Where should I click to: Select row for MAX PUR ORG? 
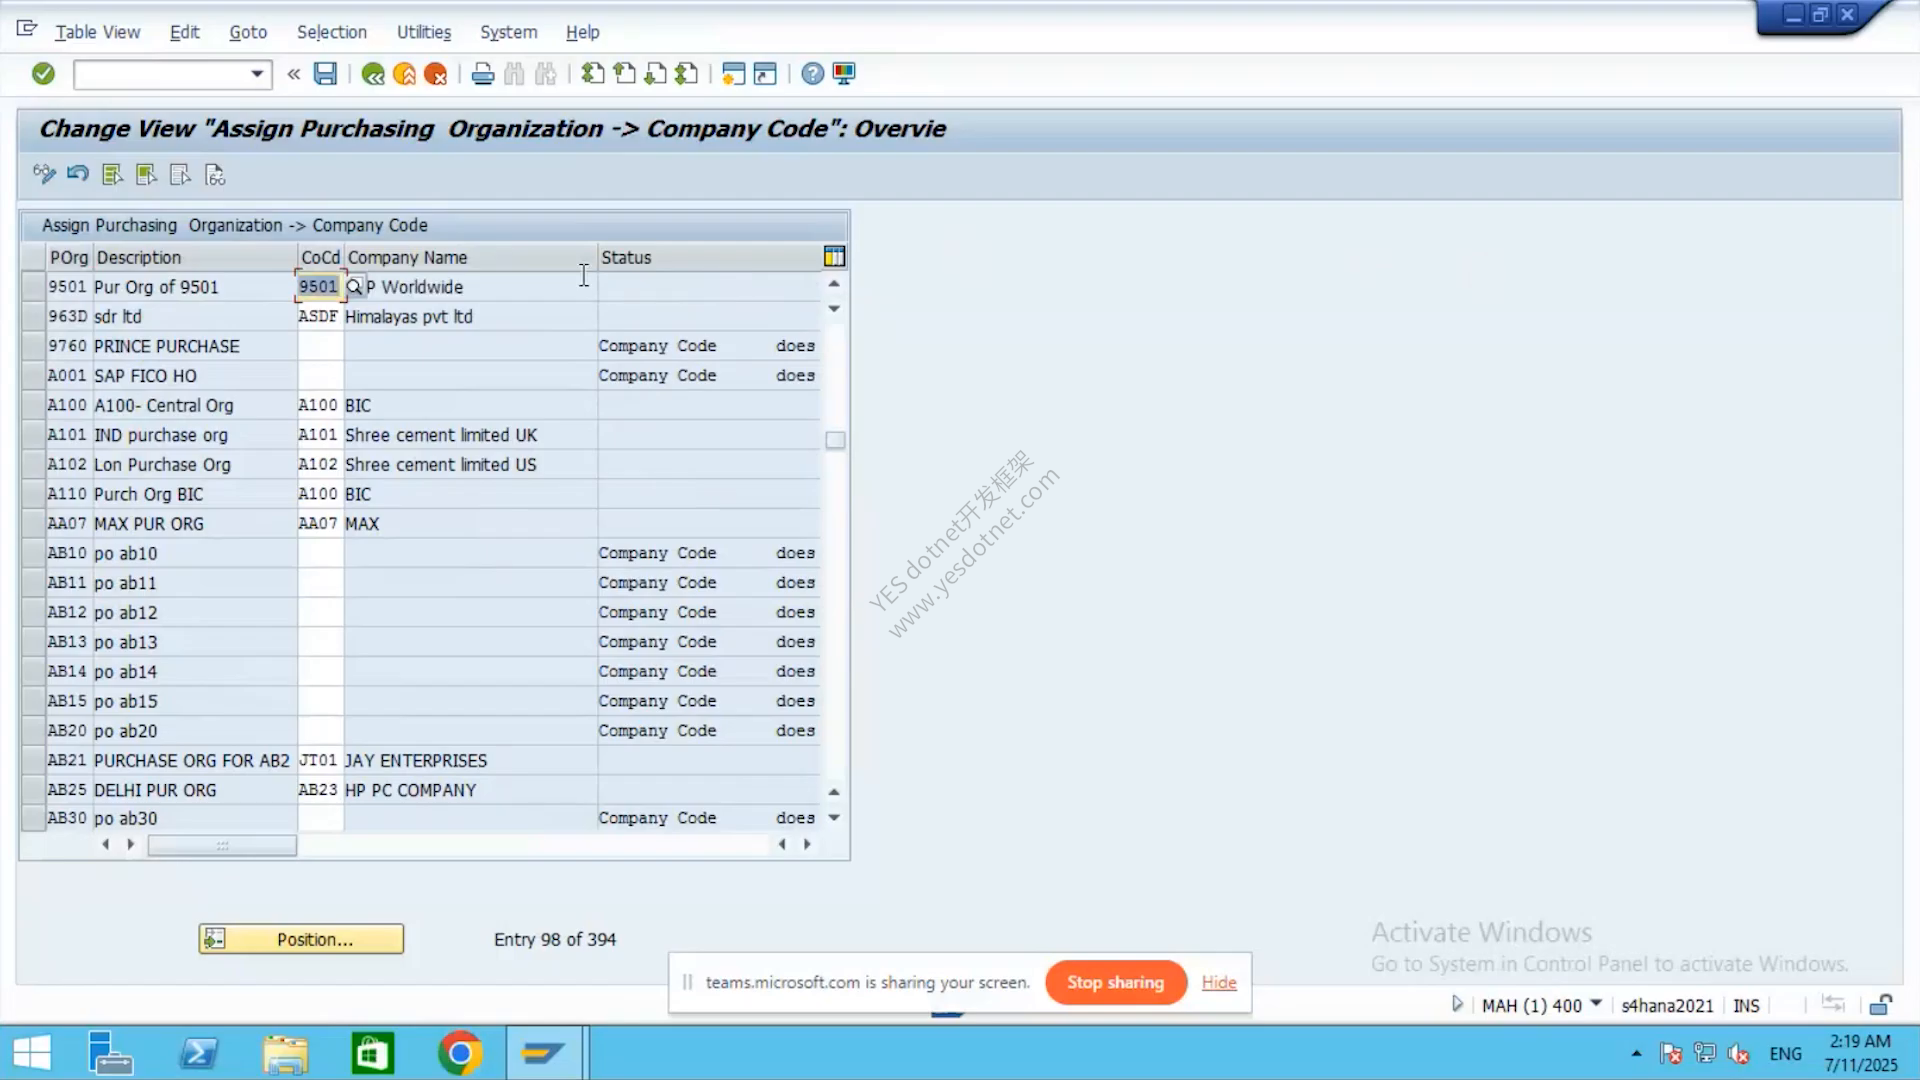(x=34, y=524)
